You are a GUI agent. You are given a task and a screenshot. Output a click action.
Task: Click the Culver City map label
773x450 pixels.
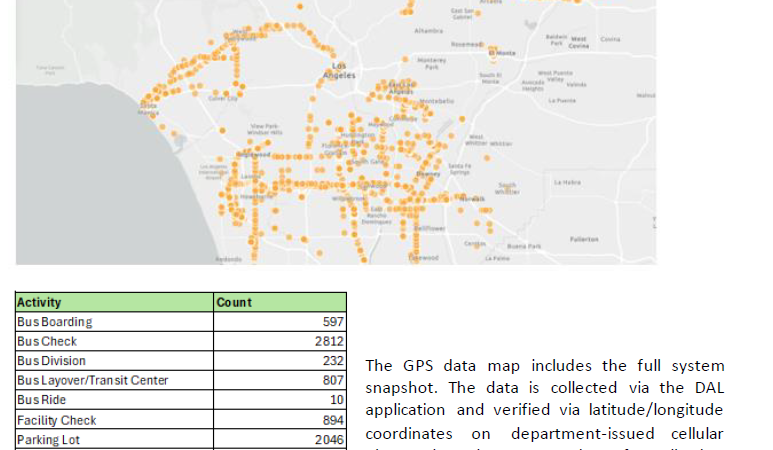pos(222,99)
